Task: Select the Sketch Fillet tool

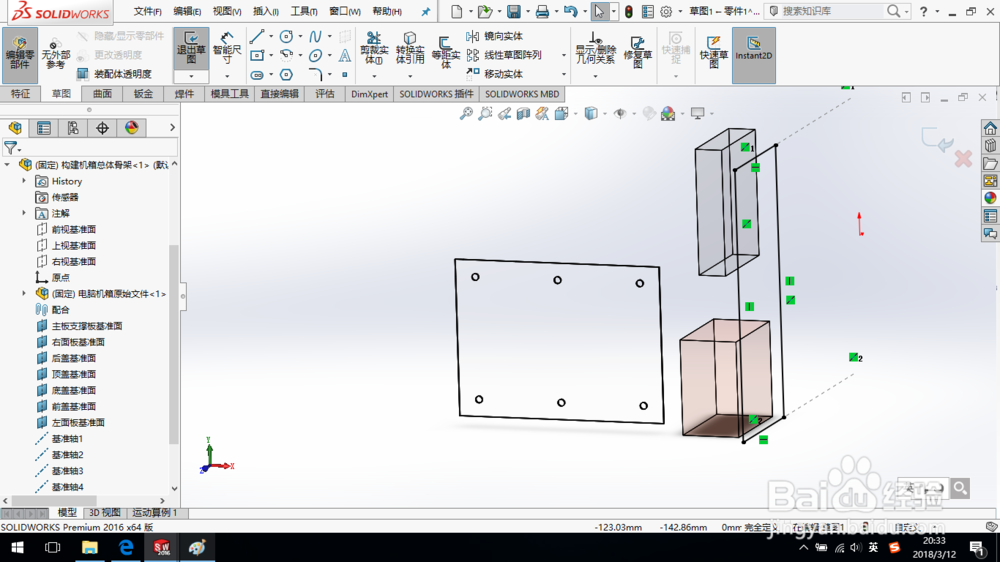Action: [315, 75]
